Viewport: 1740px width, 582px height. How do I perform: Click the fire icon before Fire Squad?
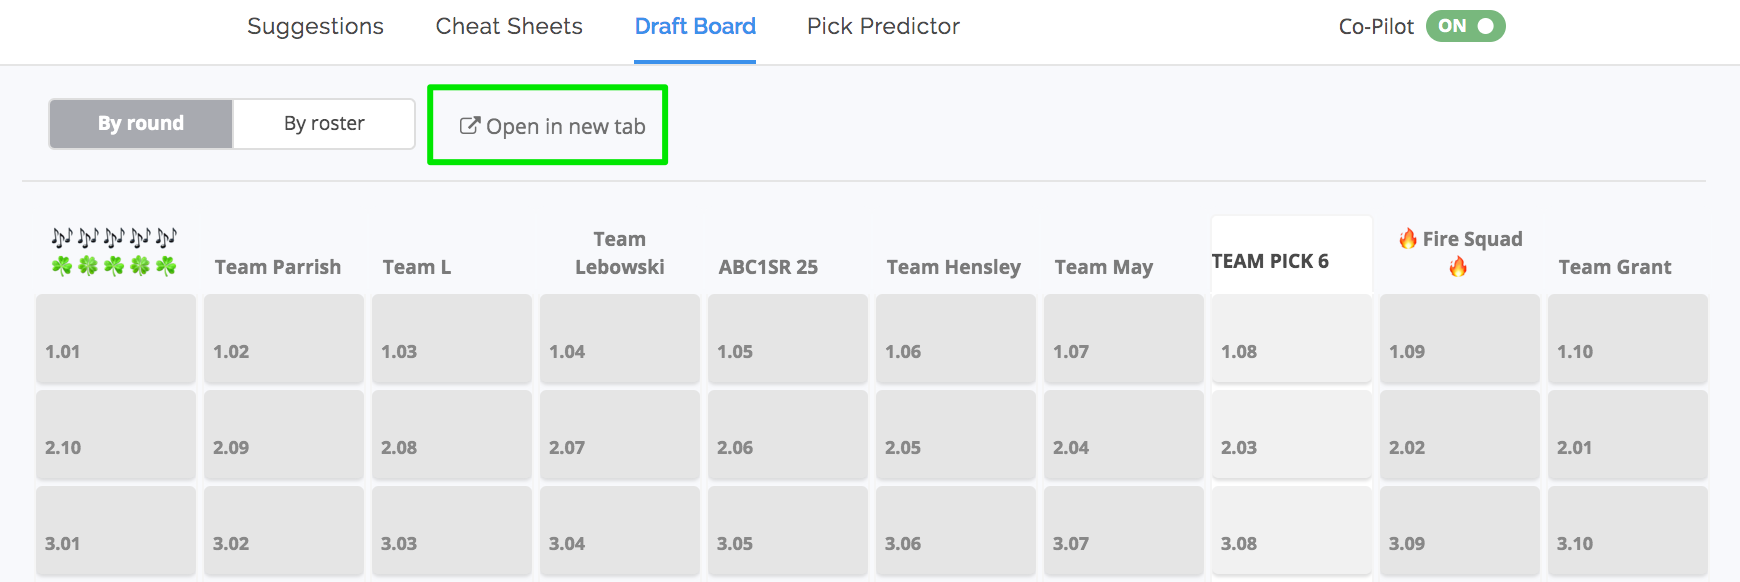(1408, 238)
